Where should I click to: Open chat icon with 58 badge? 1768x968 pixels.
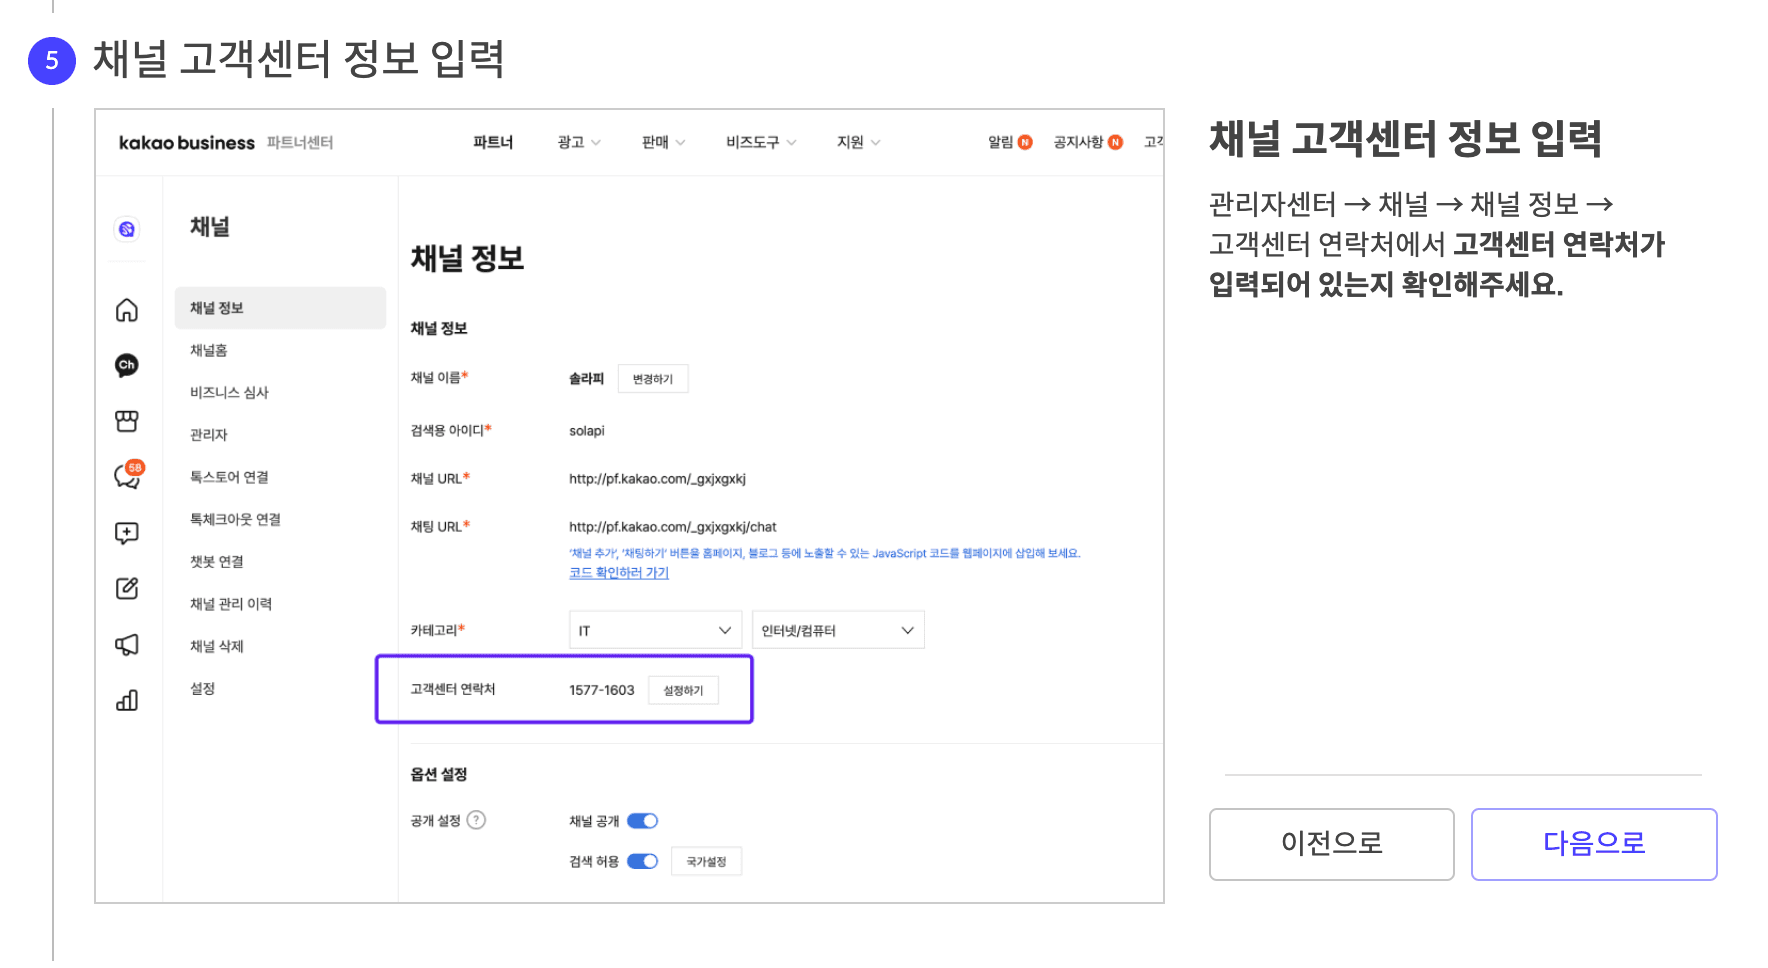(128, 476)
